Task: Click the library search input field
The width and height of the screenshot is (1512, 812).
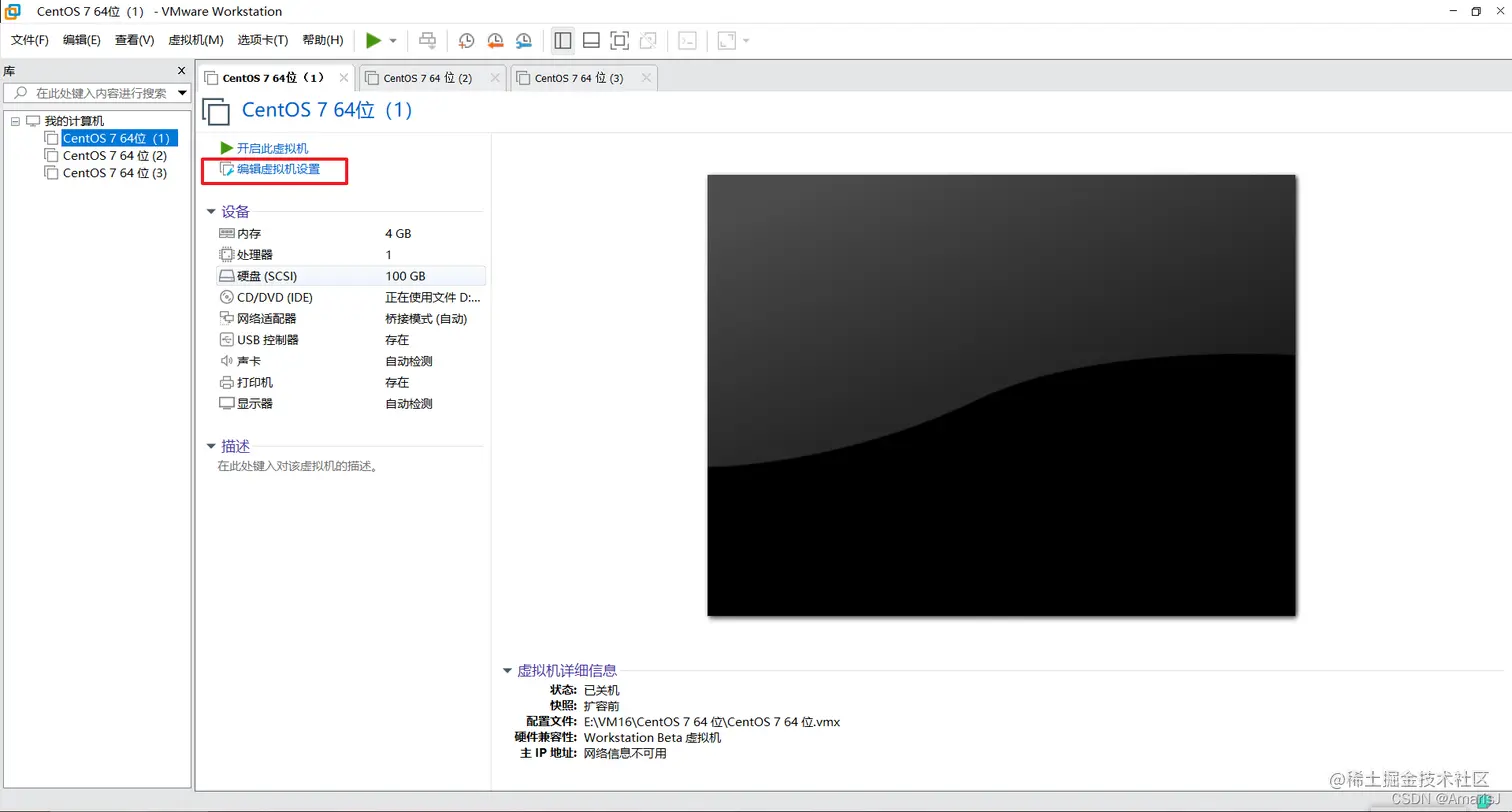Action: pyautogui.click(x=100, y=92)
